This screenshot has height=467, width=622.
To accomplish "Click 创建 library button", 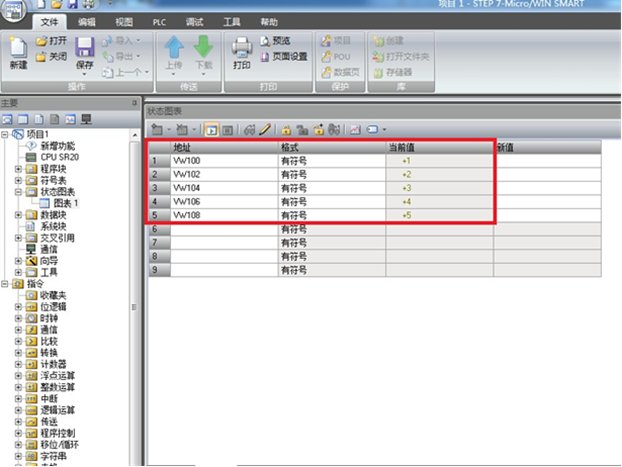I will [388, 41].
